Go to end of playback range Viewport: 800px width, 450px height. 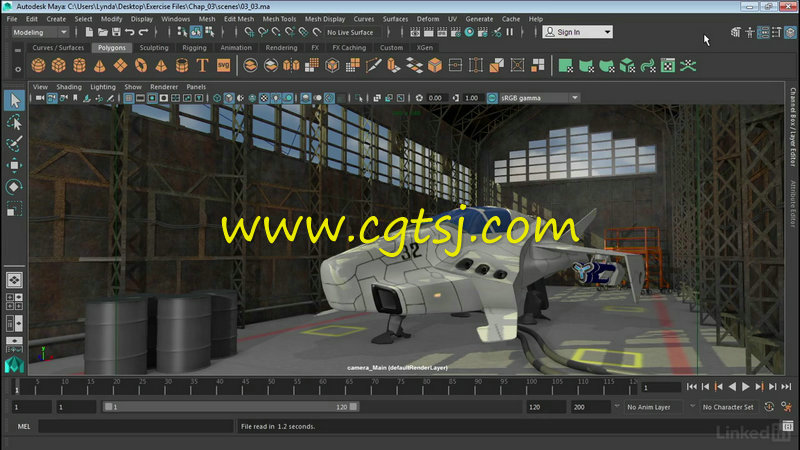tap(786, 387)
